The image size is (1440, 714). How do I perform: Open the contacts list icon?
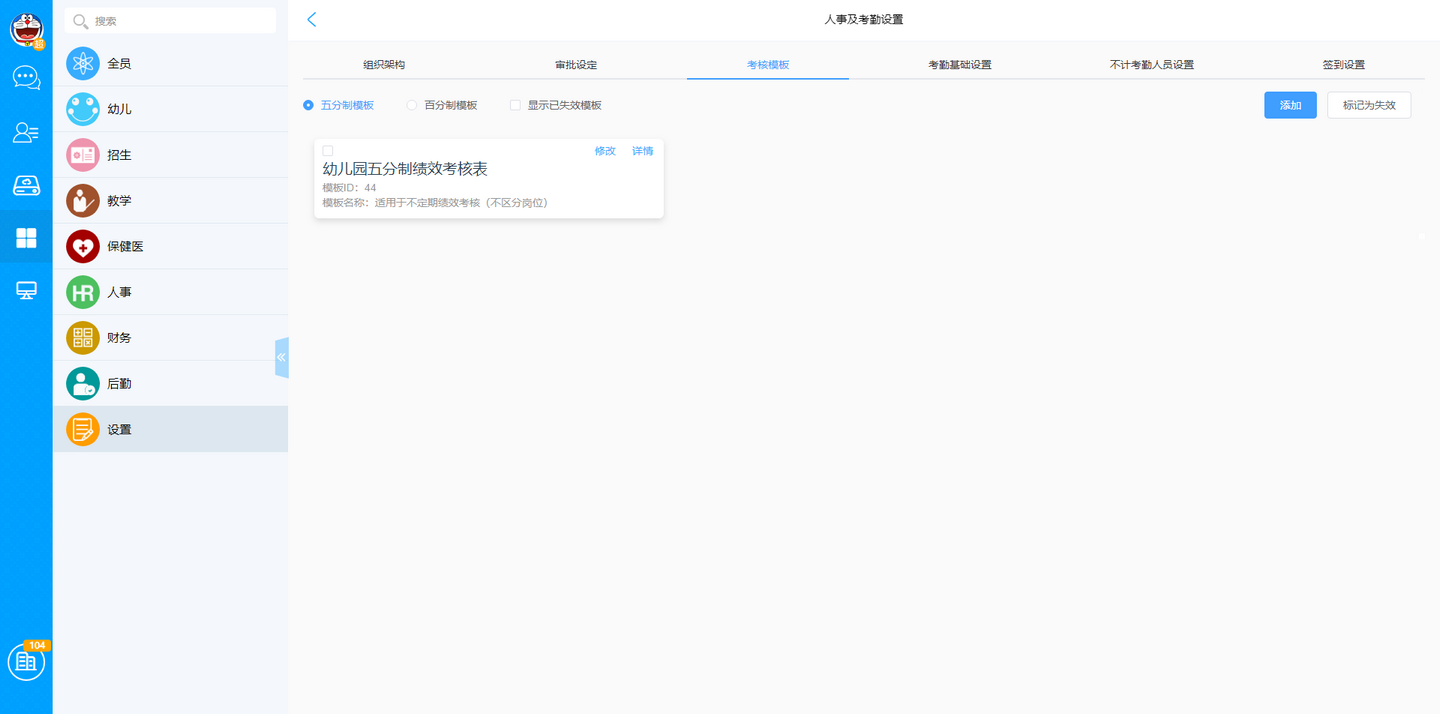[26, 132]
